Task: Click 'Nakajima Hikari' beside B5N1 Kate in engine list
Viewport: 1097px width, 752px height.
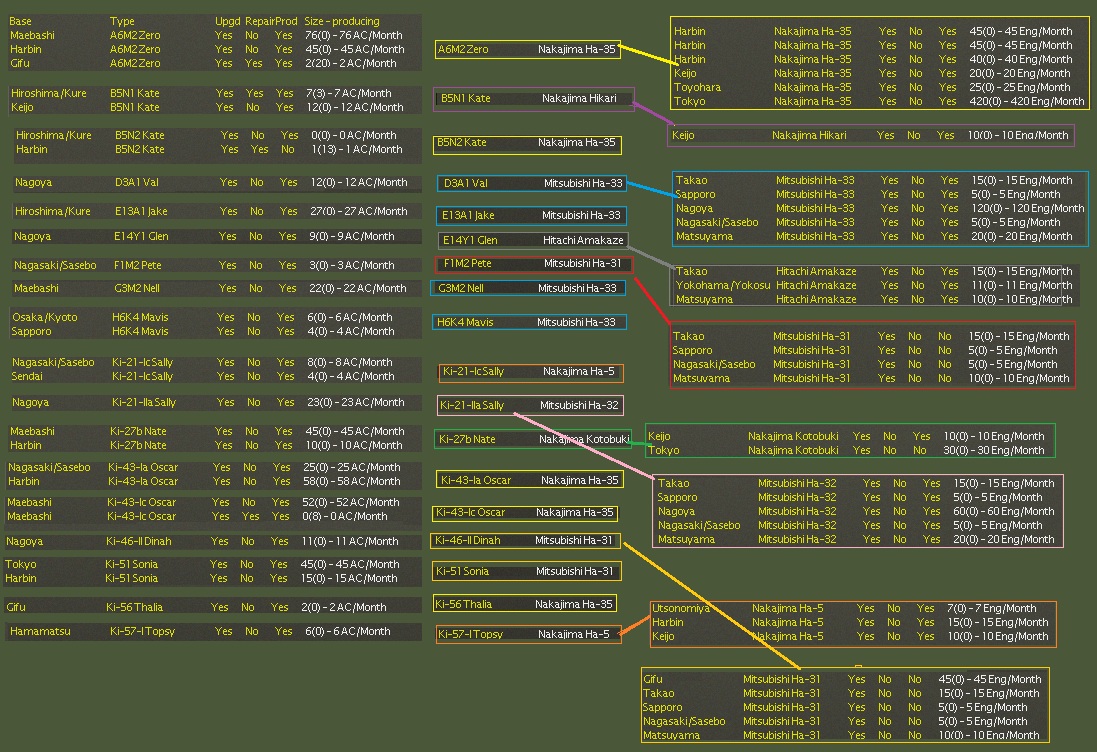Action: point(579,98)
